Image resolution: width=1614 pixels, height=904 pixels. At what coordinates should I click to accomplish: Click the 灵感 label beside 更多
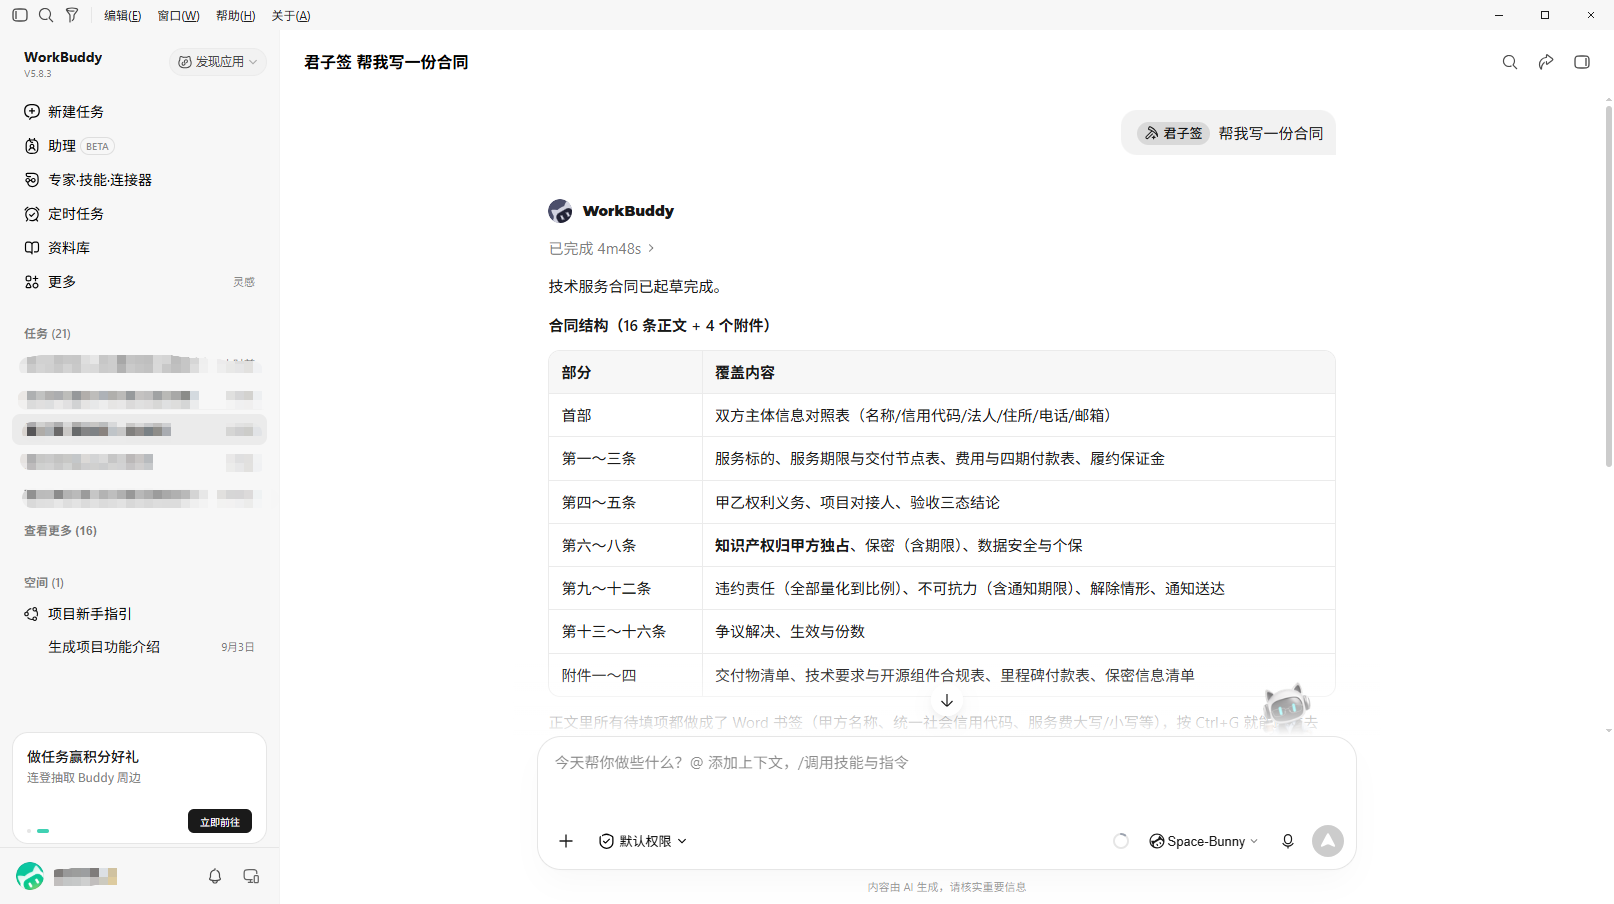(244, 282)
